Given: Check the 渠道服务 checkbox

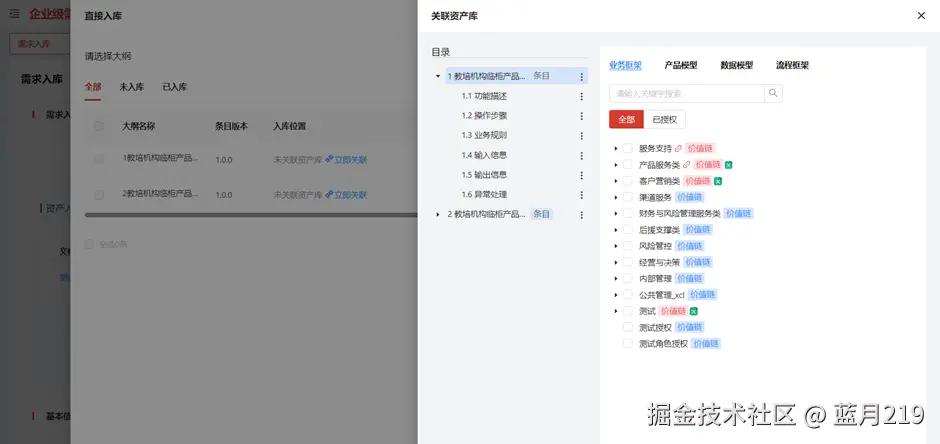Looking at the screenshot, I should (628, 197).
